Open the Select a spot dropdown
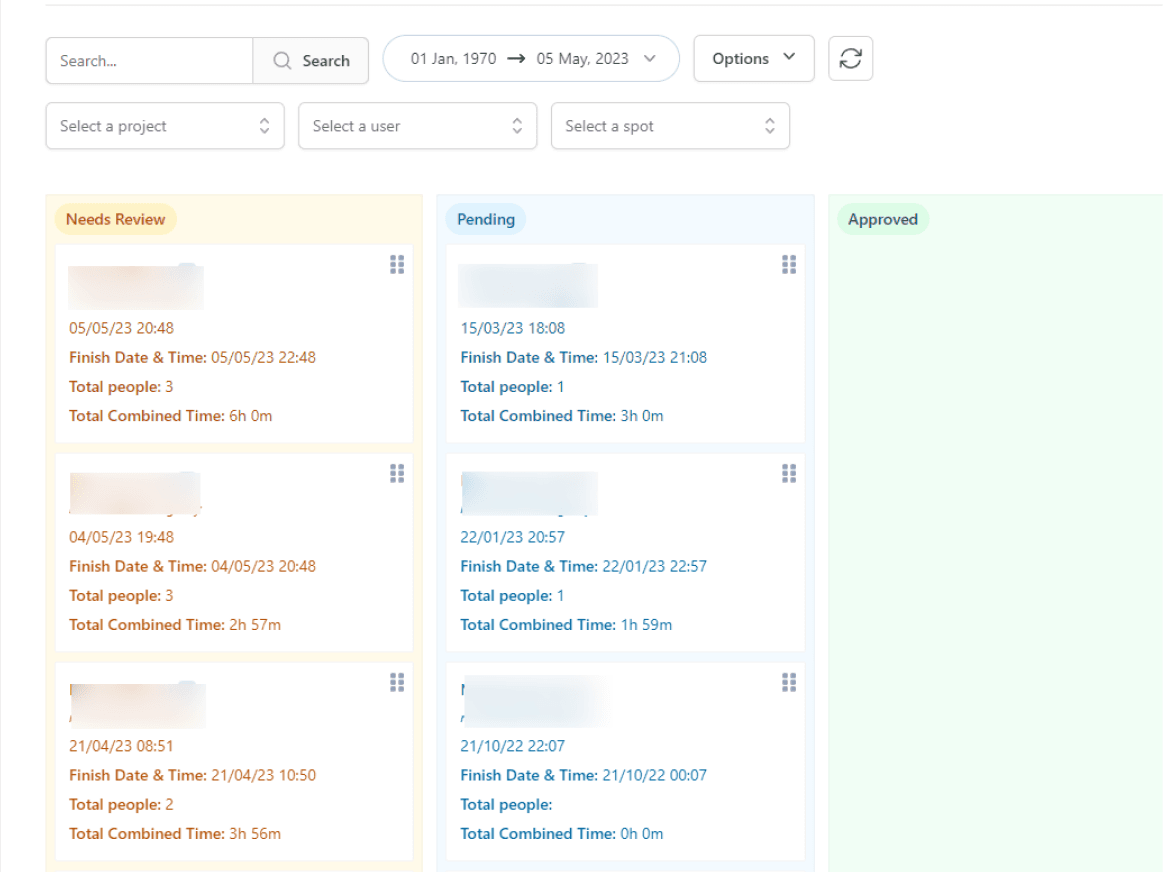This screenshot has width=1163, height=872. 670,126
